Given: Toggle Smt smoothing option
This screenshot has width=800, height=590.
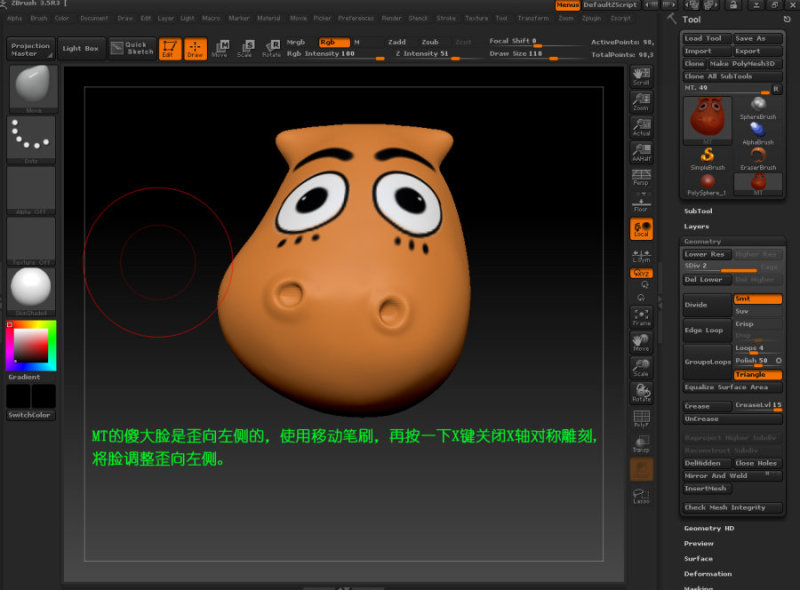Looking at the screenshot, I should (758, 299).
